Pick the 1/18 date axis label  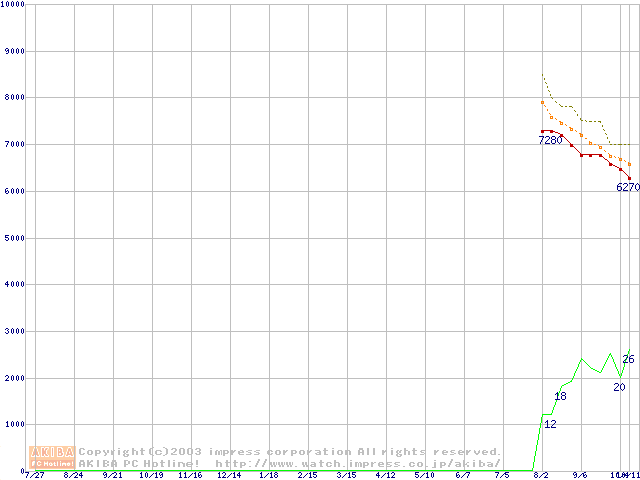click(268, 475)
